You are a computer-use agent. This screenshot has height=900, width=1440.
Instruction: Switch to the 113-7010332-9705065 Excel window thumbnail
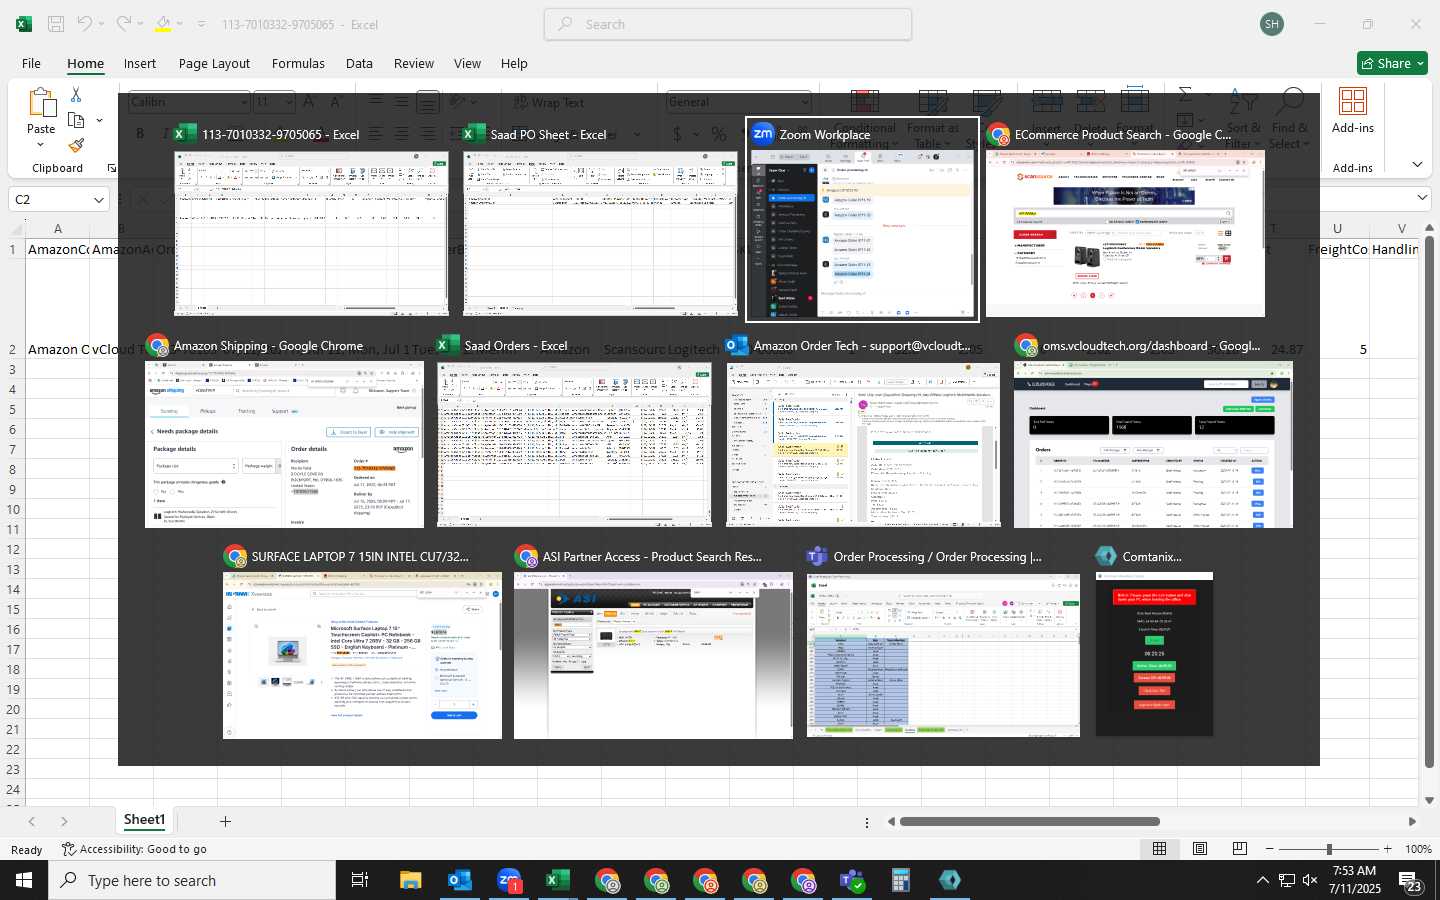click(x=311, y=233)
